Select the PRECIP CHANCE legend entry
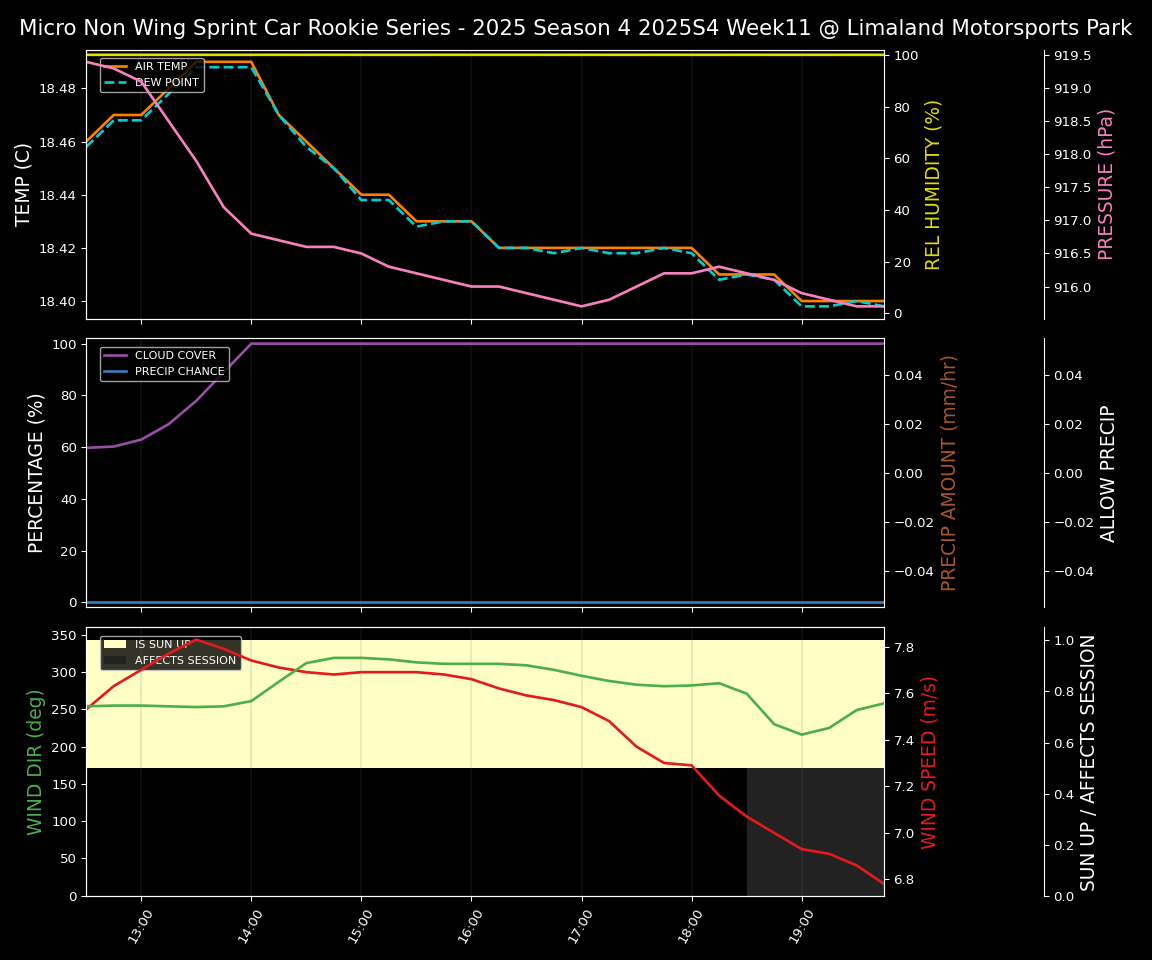The height and width of the screenshot is (960, 1152). click(x=179, y=372)
